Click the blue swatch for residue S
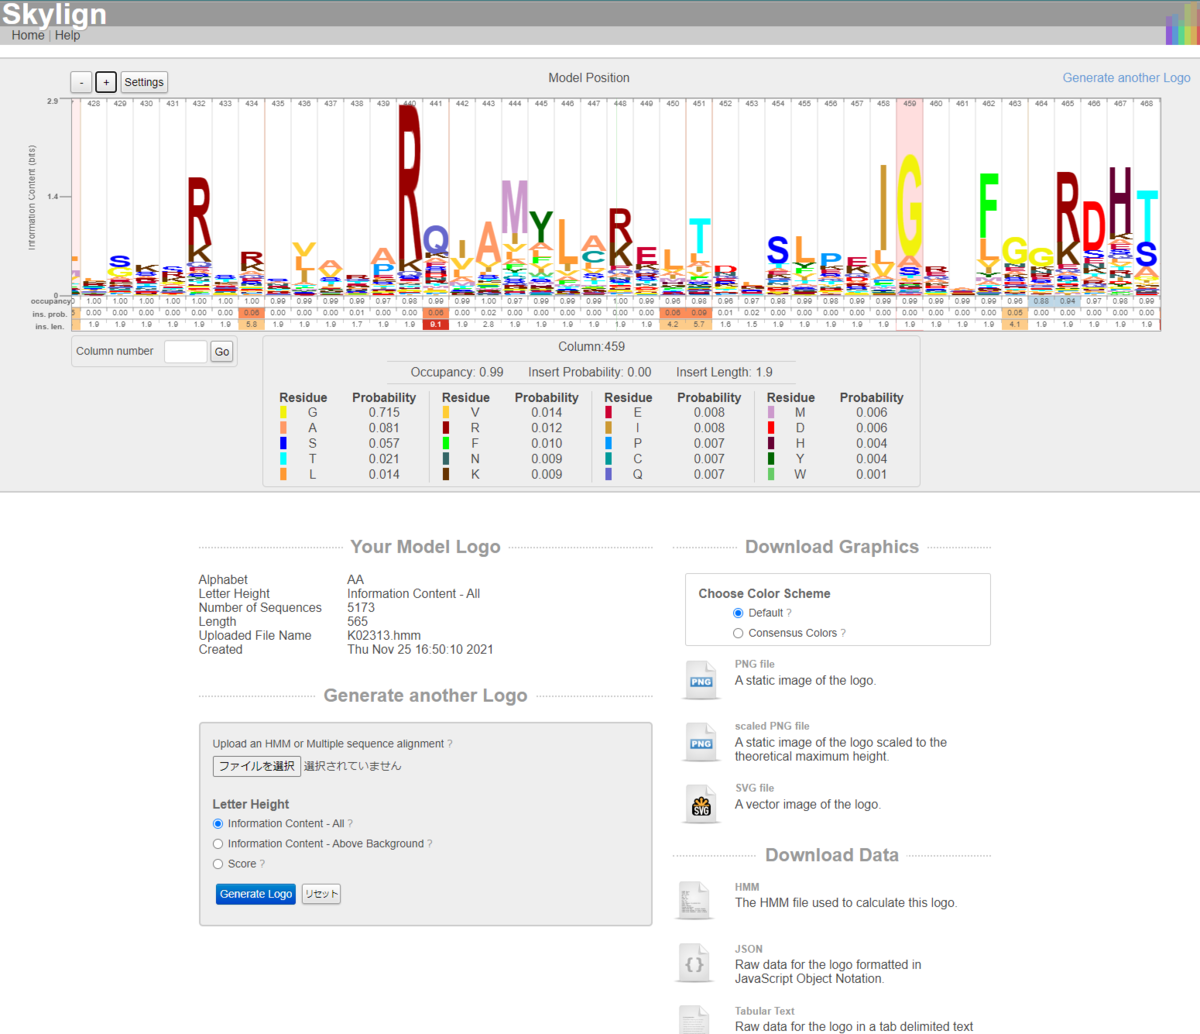This screenshot has height=1034, width=1200. pos(284,443)
